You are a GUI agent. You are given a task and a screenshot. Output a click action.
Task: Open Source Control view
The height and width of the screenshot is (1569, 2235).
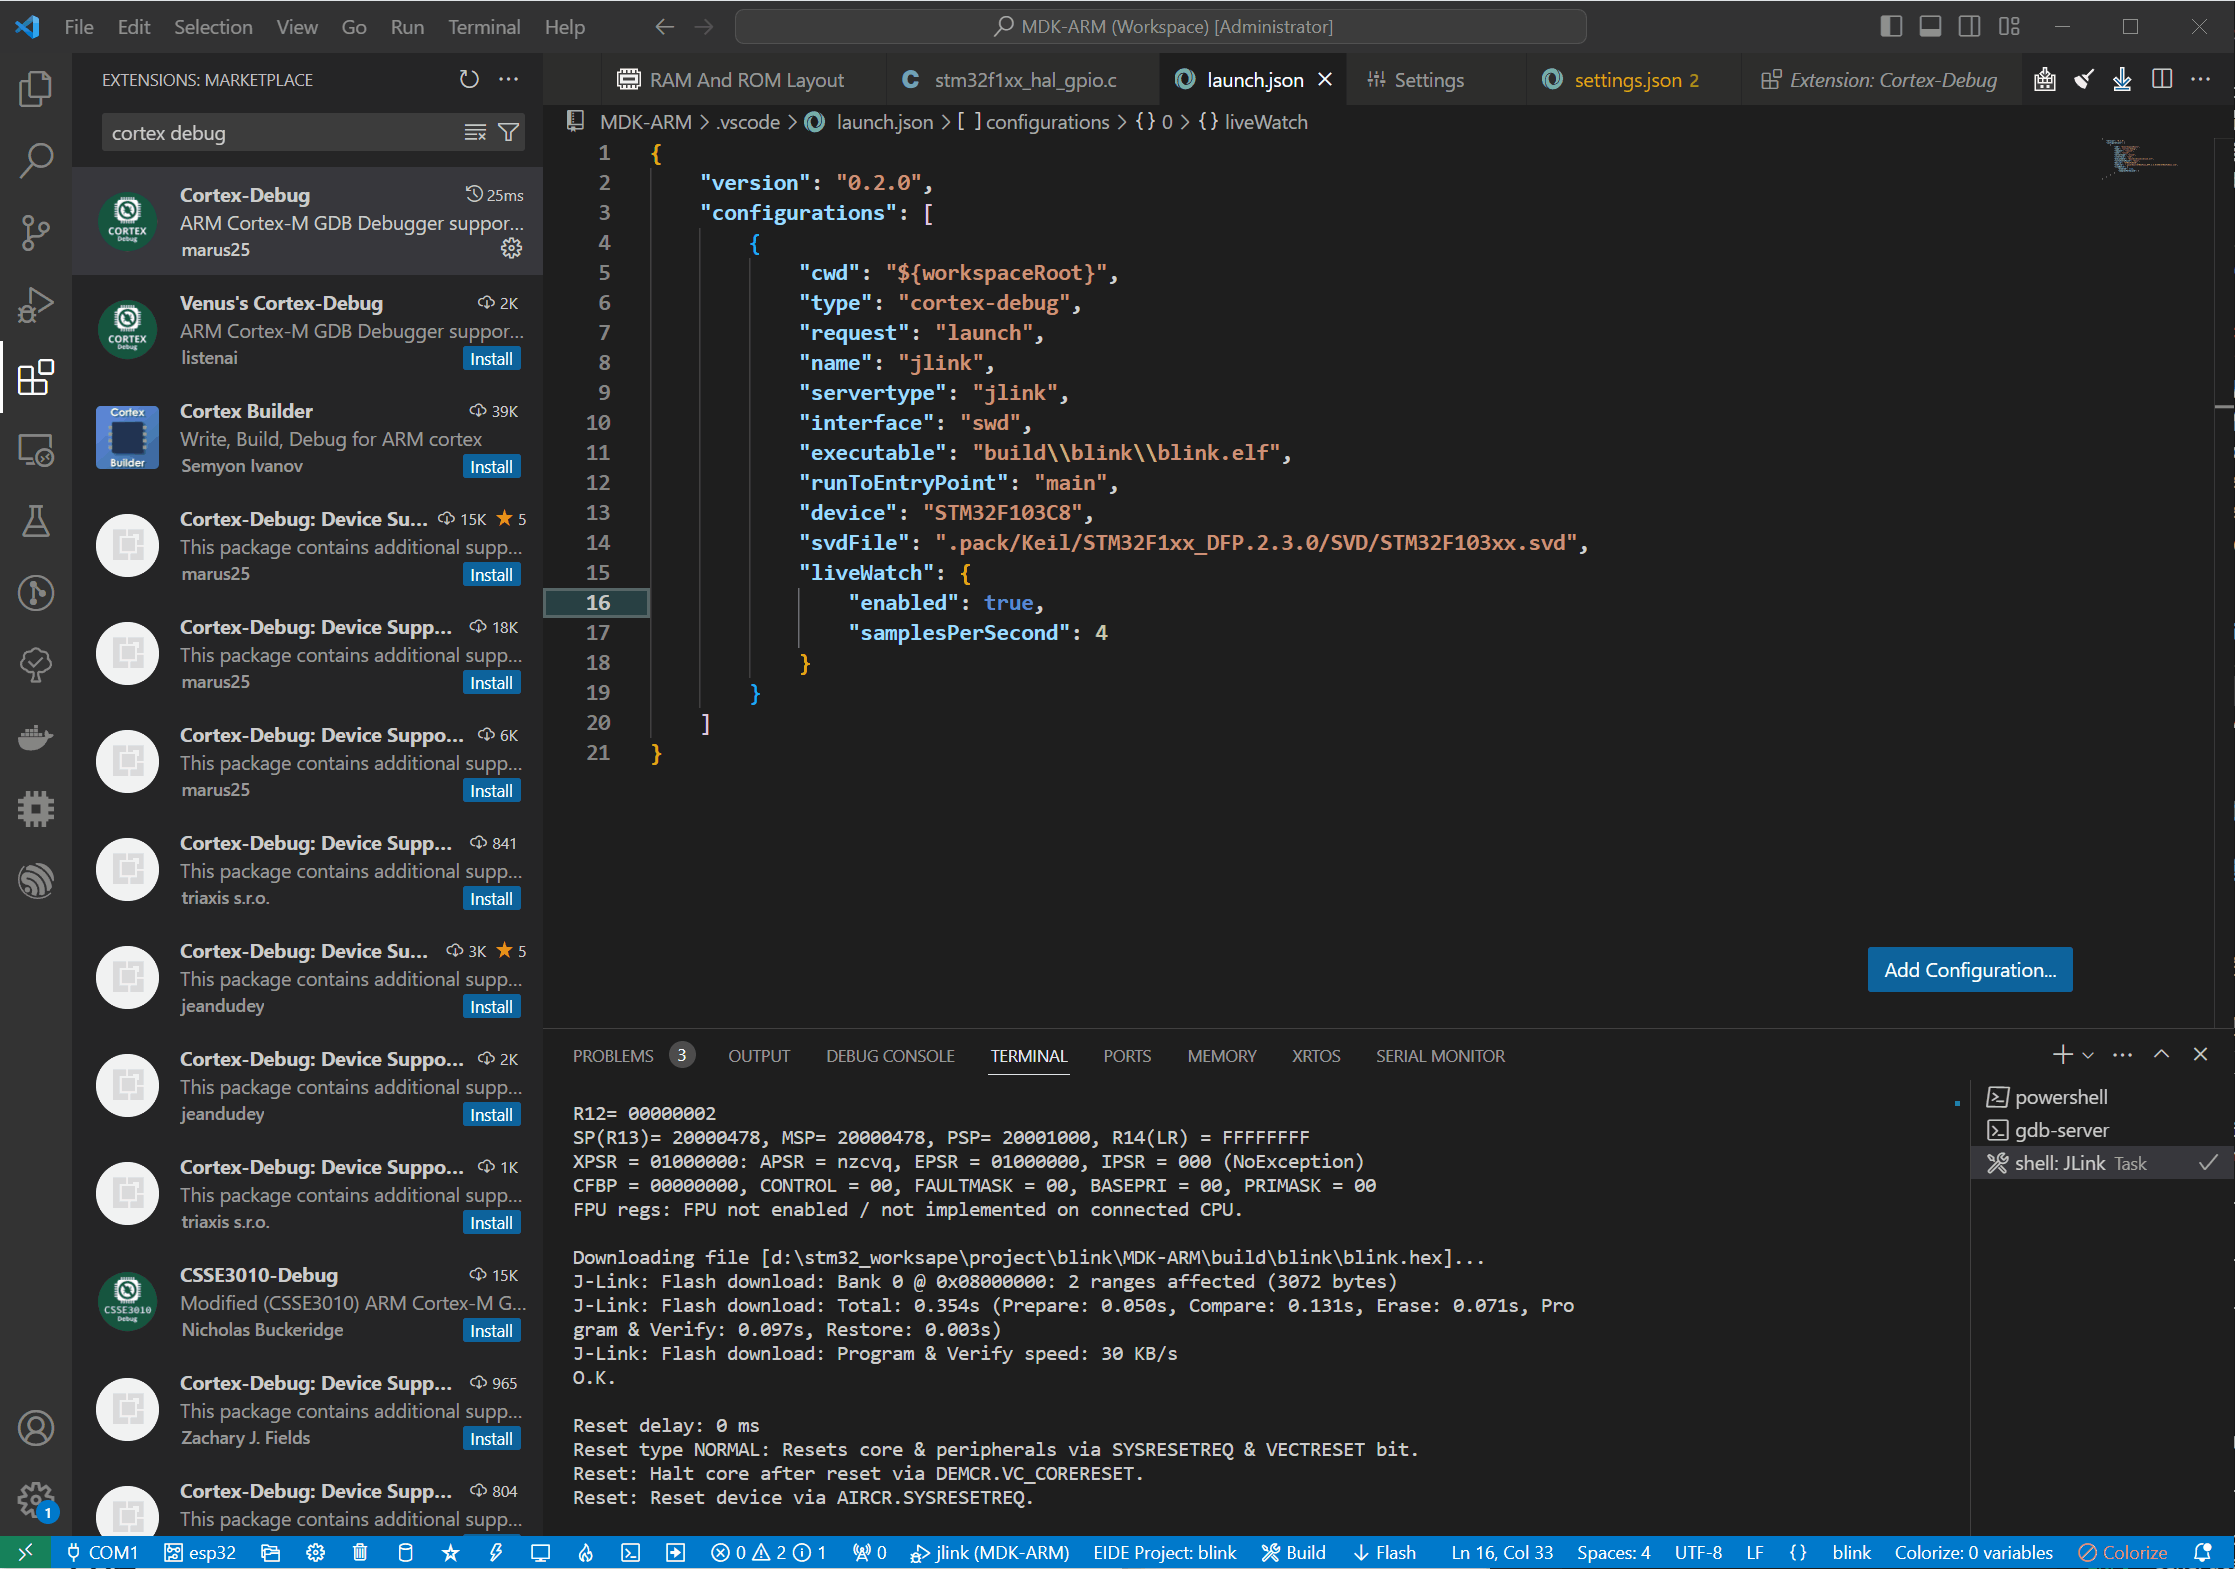[x=36, y=232]
